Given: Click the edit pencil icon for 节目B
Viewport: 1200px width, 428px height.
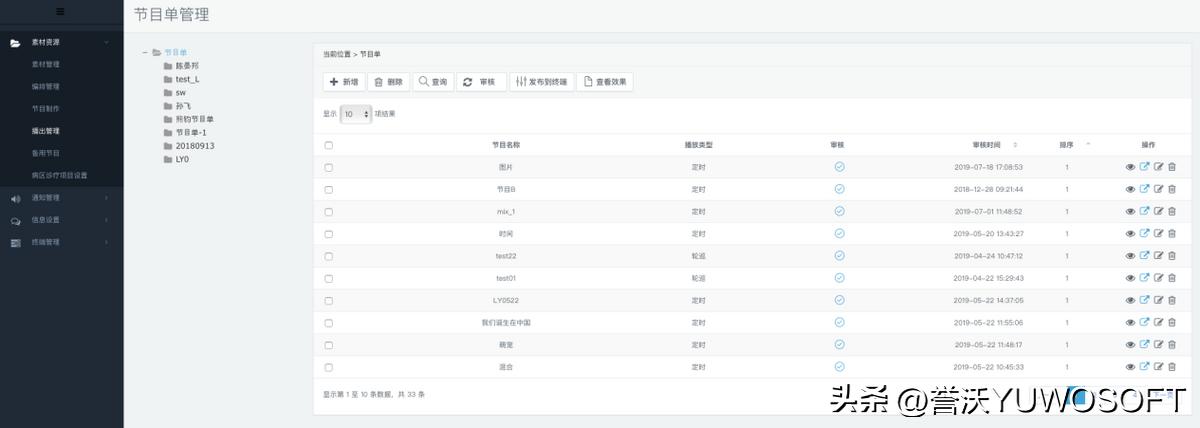Looking at the screenshot, I should click(x=1158, y=189).
